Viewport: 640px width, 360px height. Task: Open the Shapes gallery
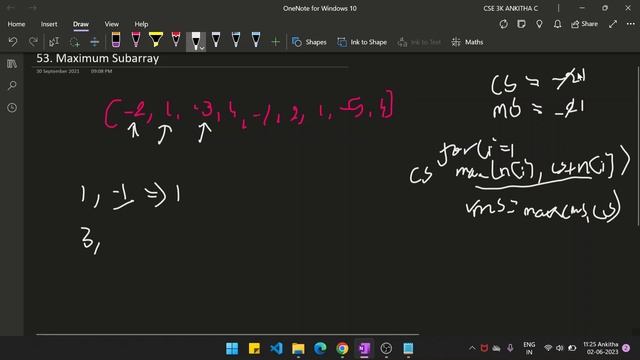[309, 42]
